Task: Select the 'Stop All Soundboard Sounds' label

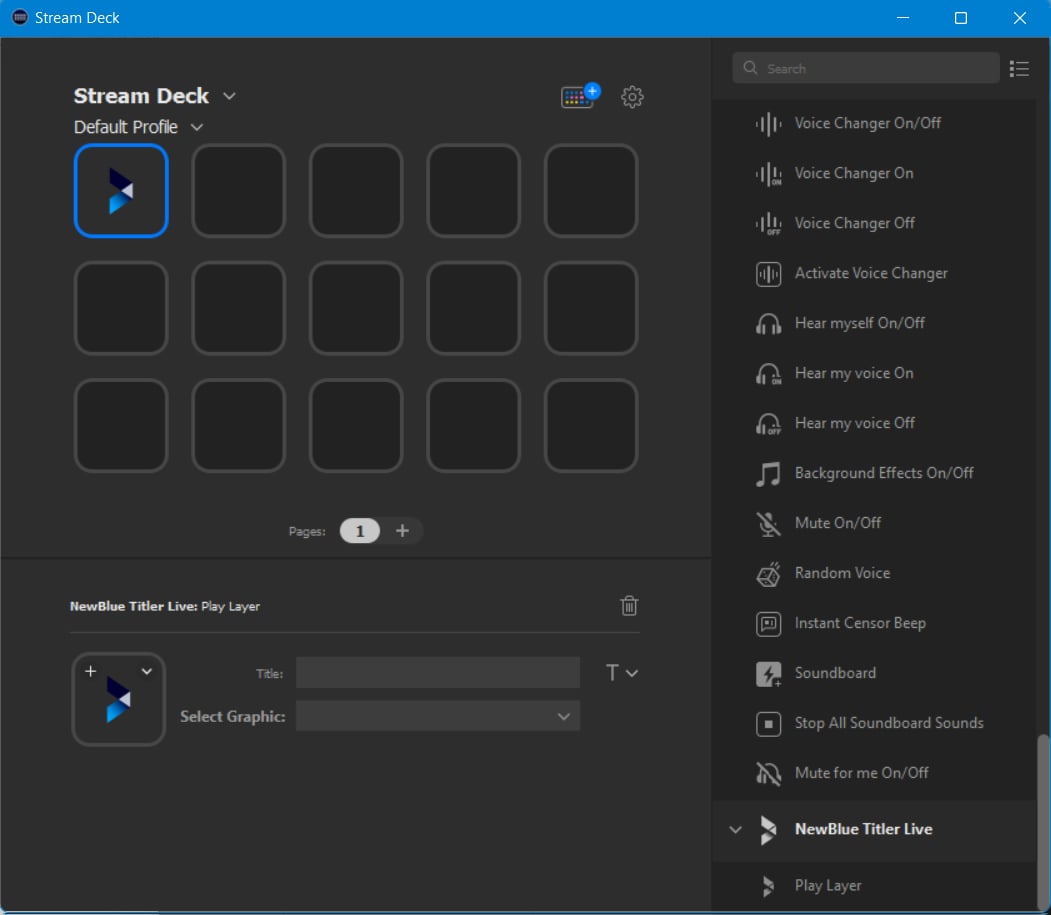Action: 889,723
